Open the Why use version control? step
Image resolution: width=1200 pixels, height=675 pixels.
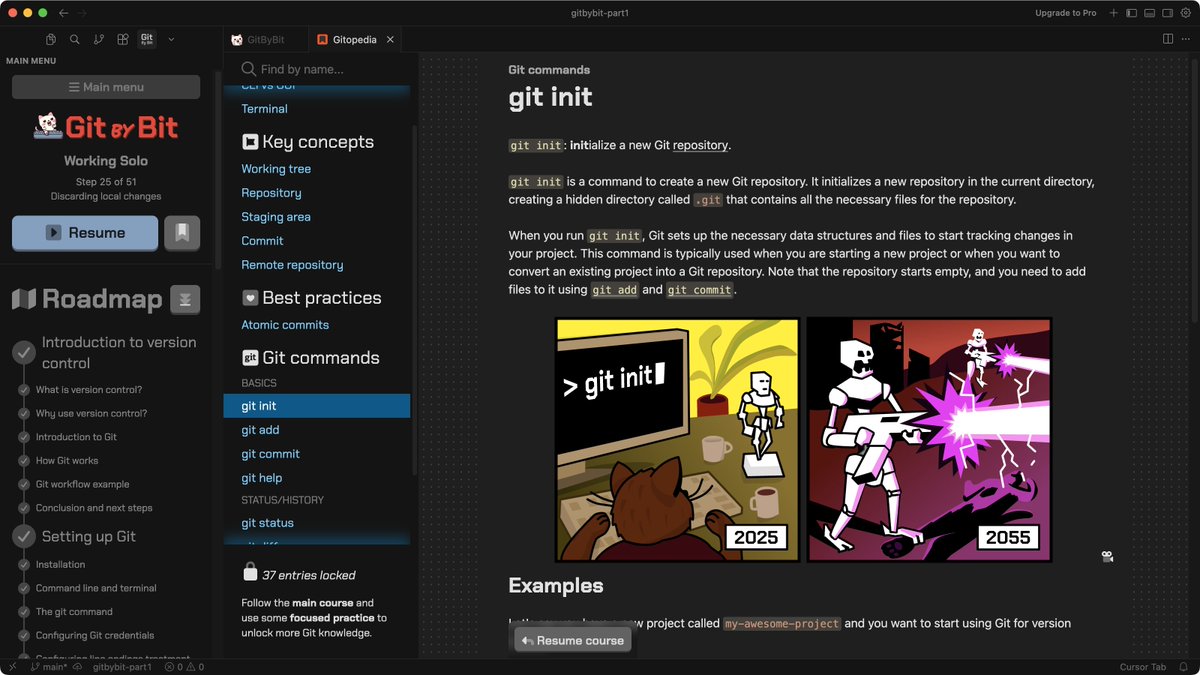point(92,413)
